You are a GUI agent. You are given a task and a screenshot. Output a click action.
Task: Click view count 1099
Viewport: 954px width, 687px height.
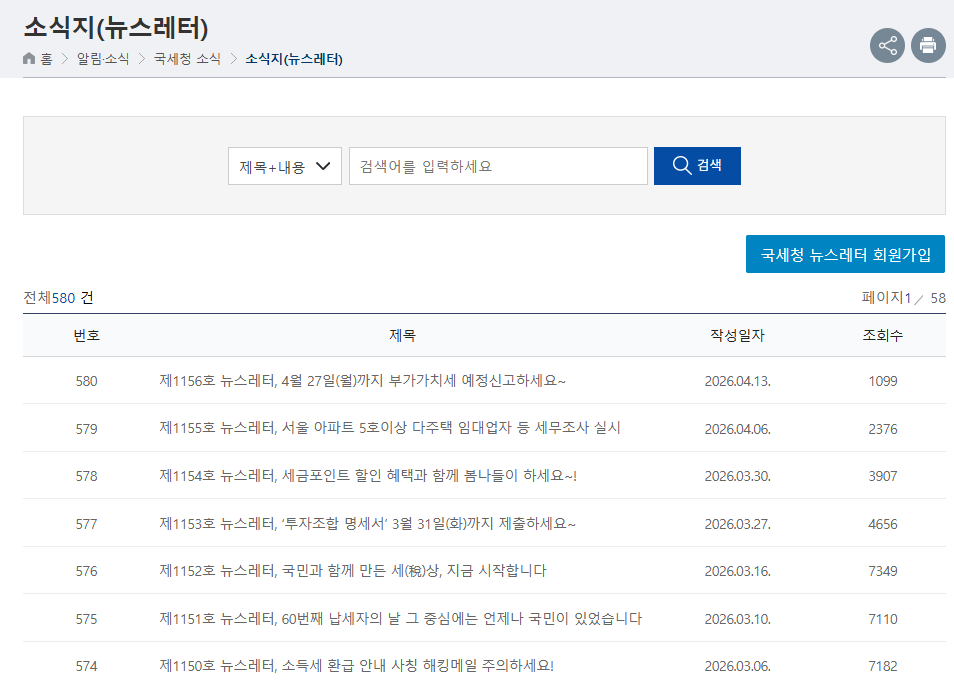[883, 382]
